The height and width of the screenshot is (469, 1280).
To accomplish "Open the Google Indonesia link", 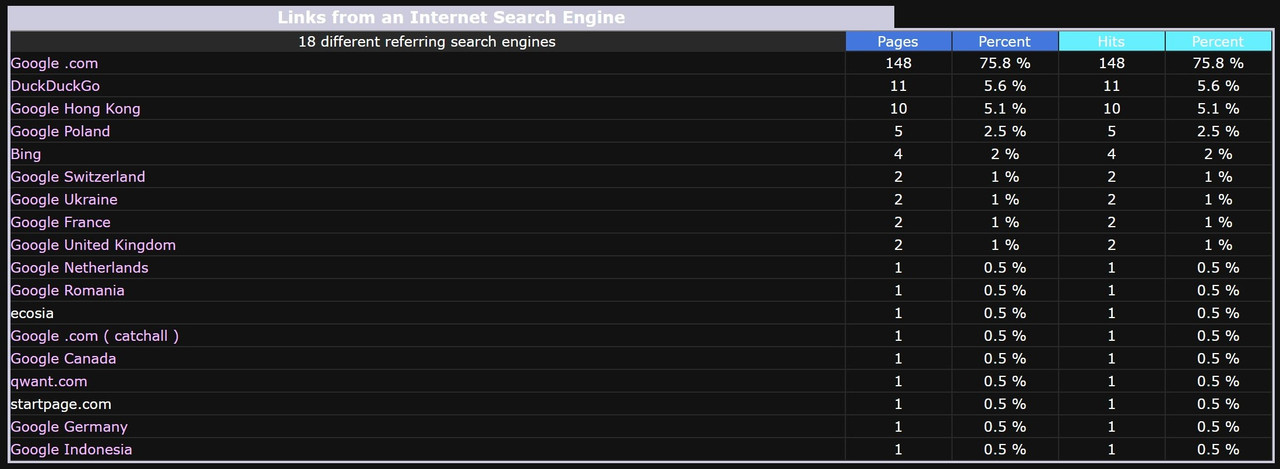I will (x=71, y=450).
